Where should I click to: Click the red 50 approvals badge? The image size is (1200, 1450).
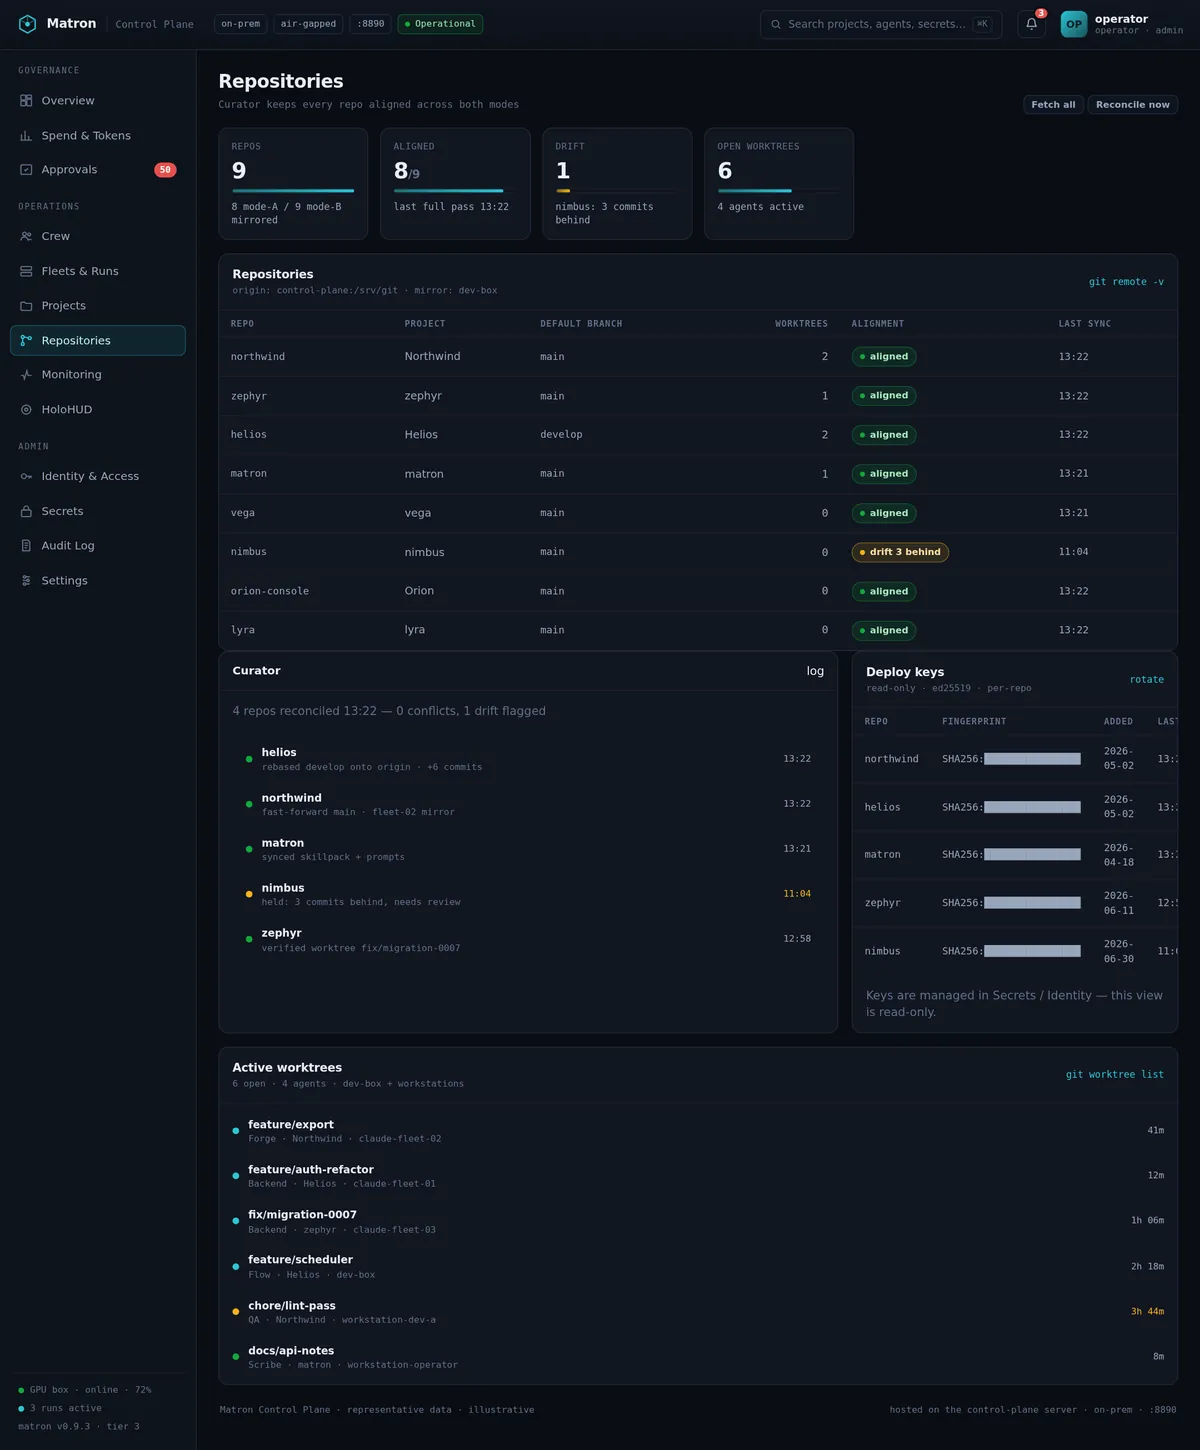(165, 170)
